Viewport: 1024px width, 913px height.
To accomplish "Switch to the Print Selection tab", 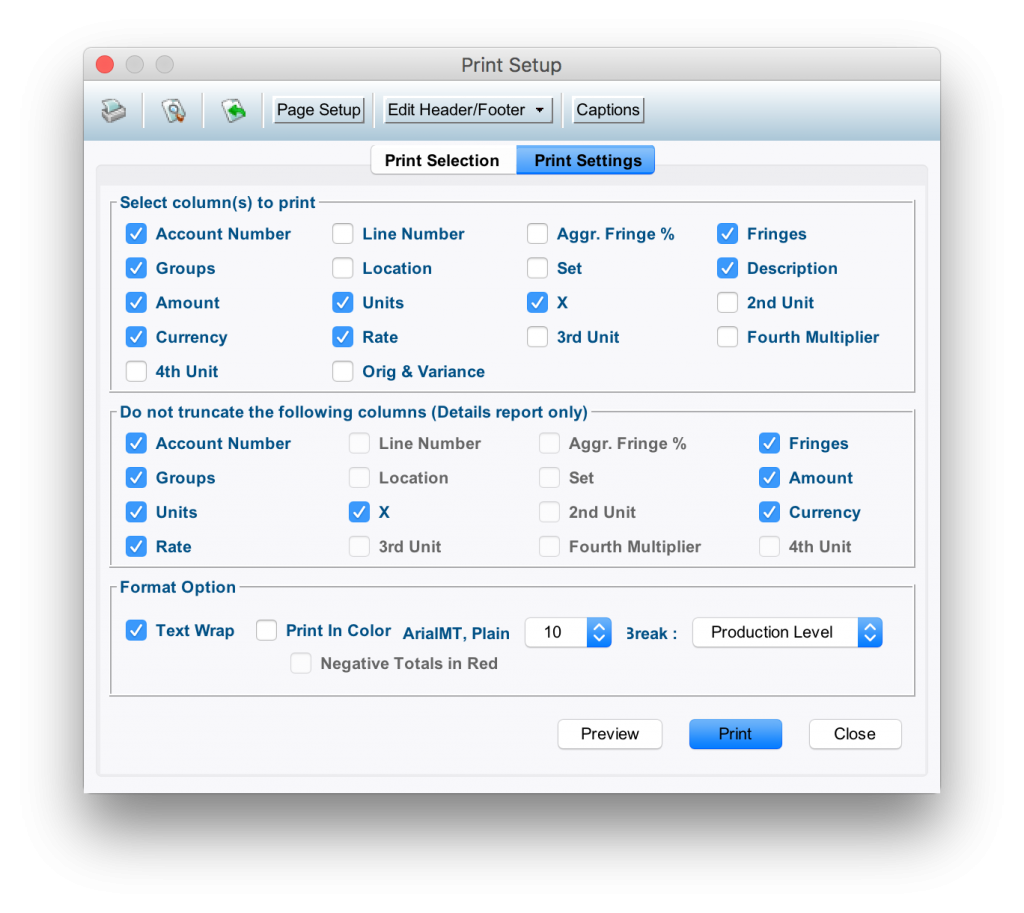I will coord(442,161).
